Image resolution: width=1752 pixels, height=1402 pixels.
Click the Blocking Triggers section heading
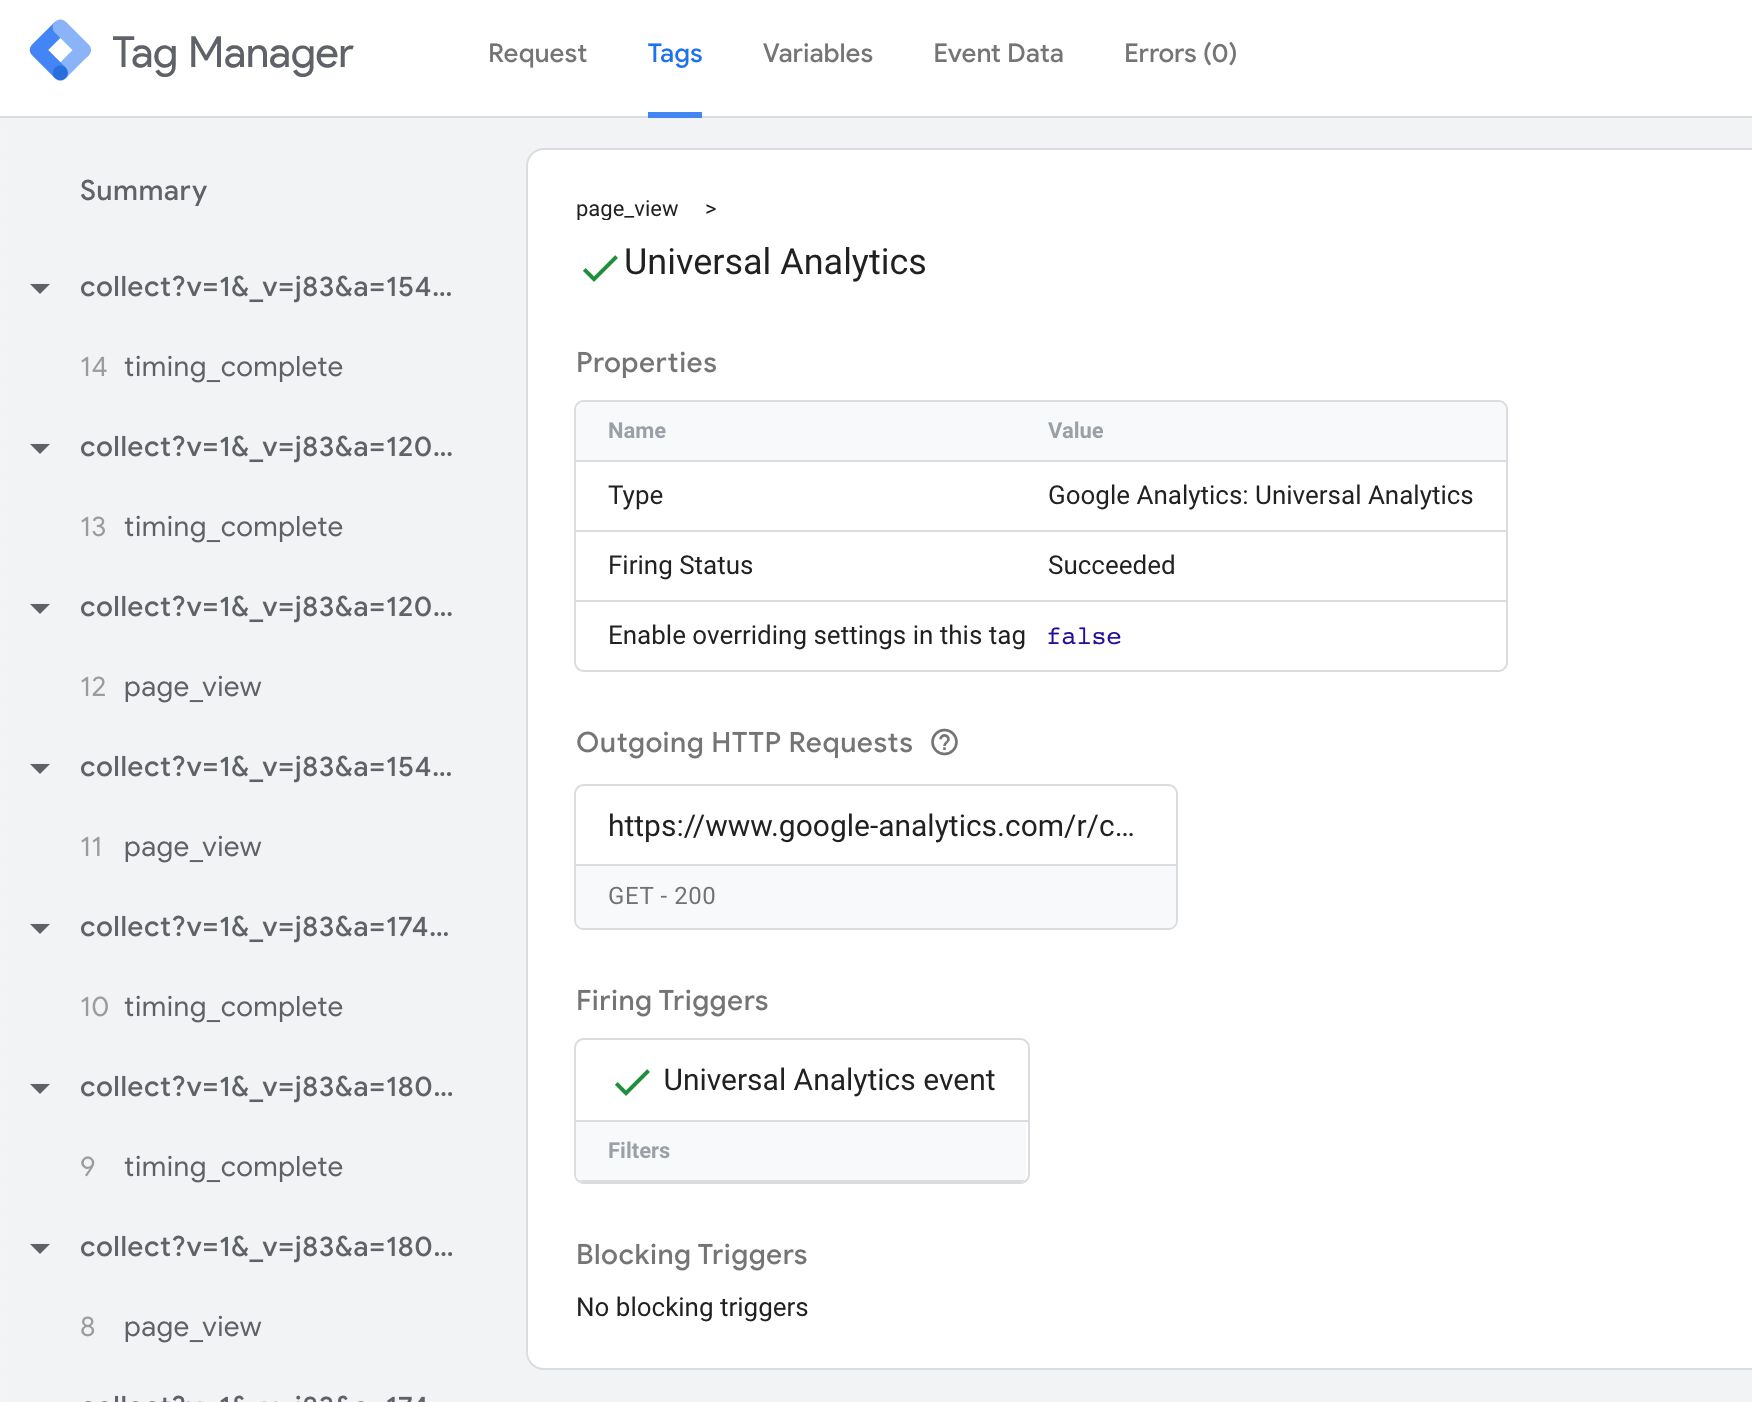[691, 1255]
